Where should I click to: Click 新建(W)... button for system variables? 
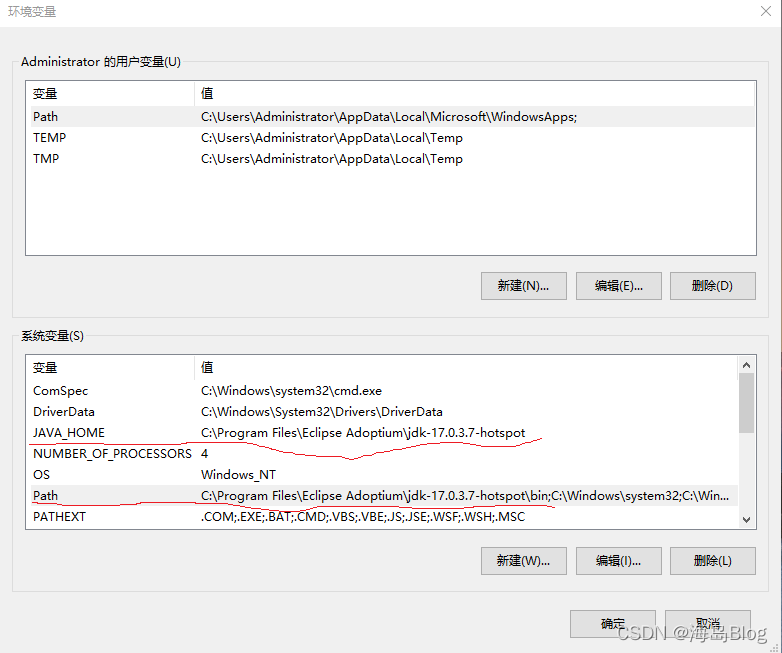tap(524, 561)
